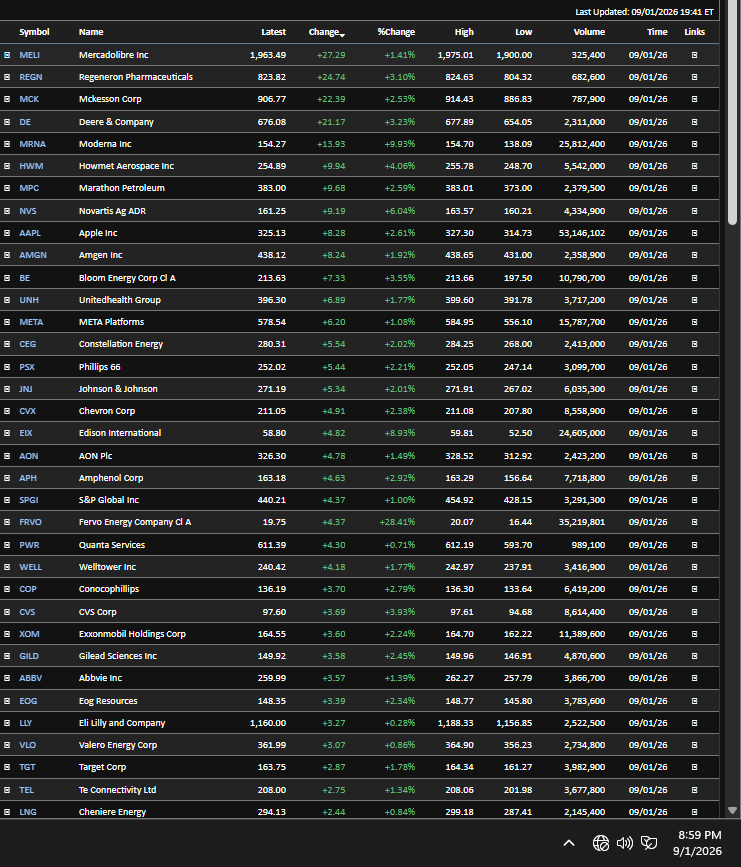741x867 pixels.
Task: Open links icon for Amphenol Corp
Action: 695,478
